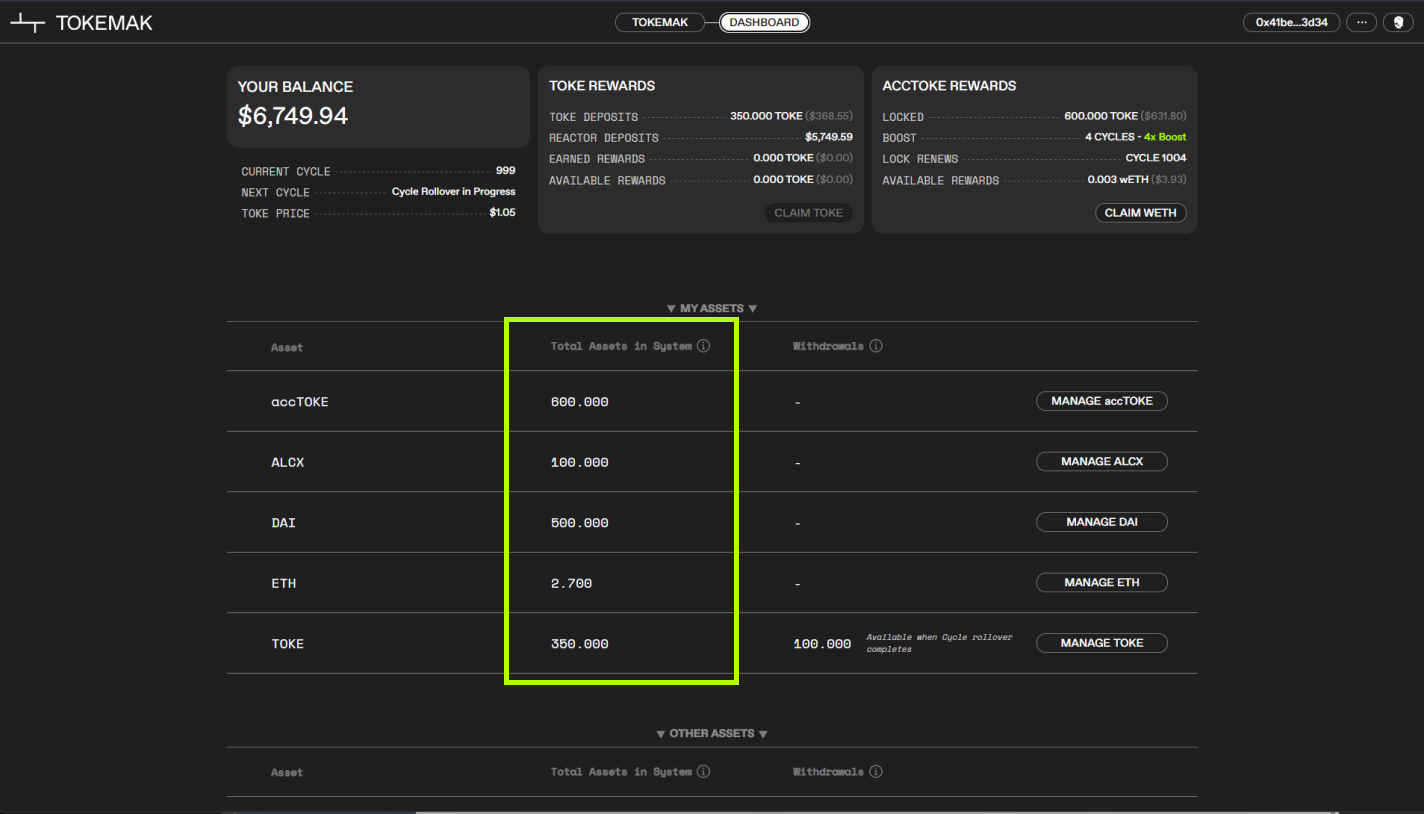Select the ALCX asset name

[x=287, y=463]
